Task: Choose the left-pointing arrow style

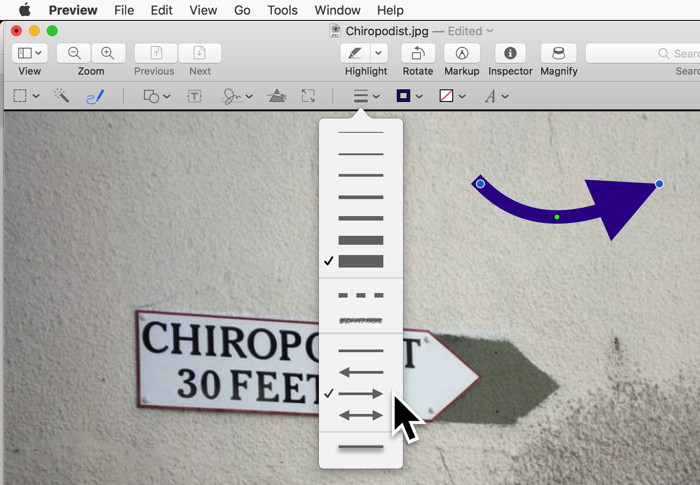Action: coord(361,372)
